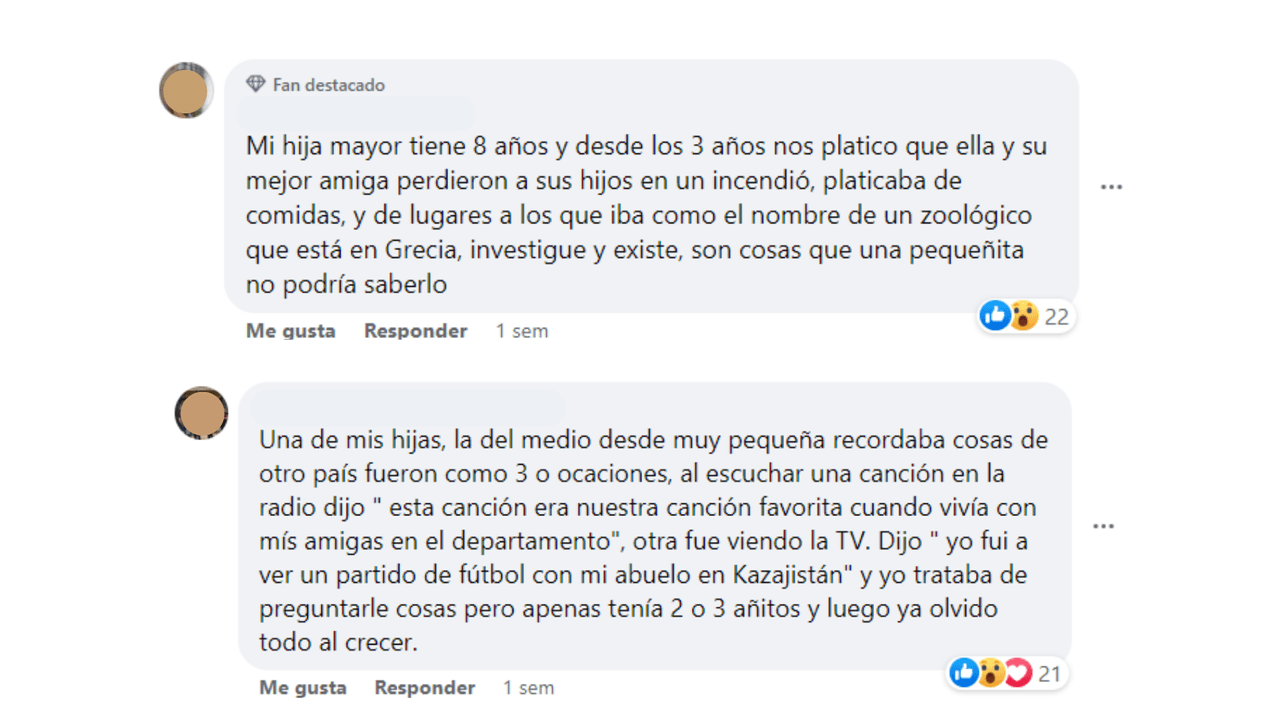
Task: Click the wow emoji on second comment
Action: (x=990, y=673)
